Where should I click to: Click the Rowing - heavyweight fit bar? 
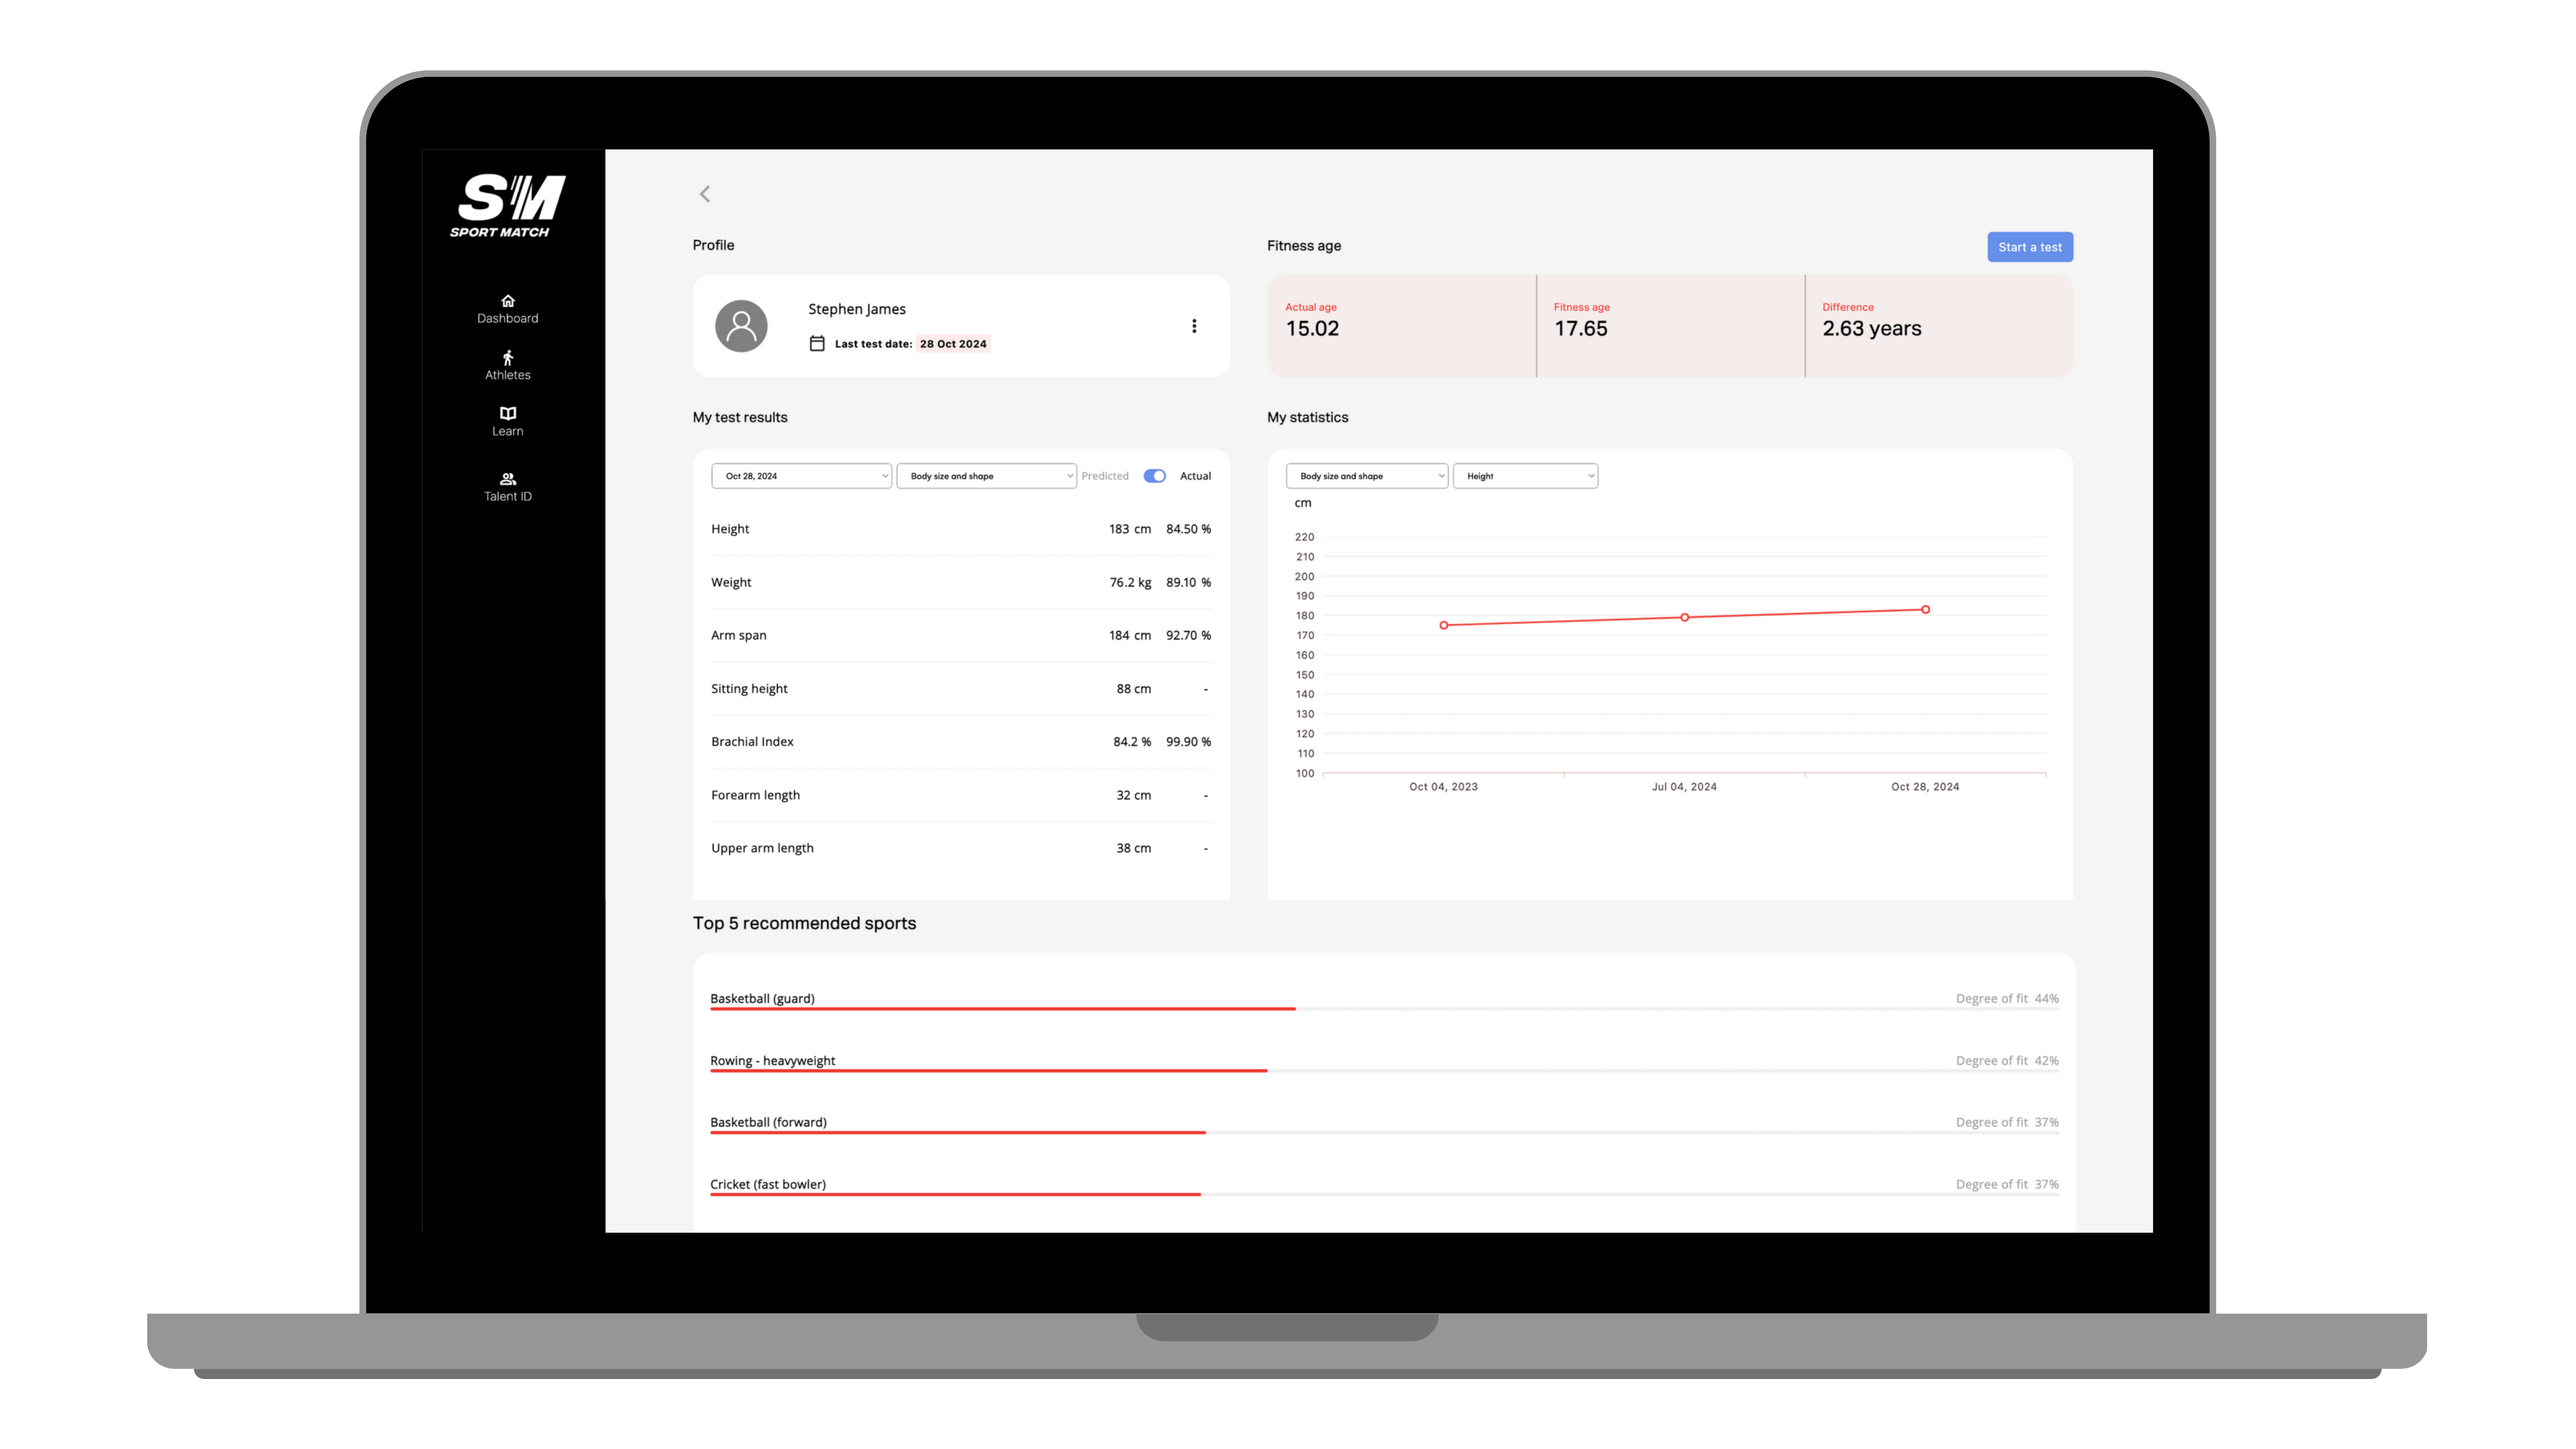pos(1384,1071)
